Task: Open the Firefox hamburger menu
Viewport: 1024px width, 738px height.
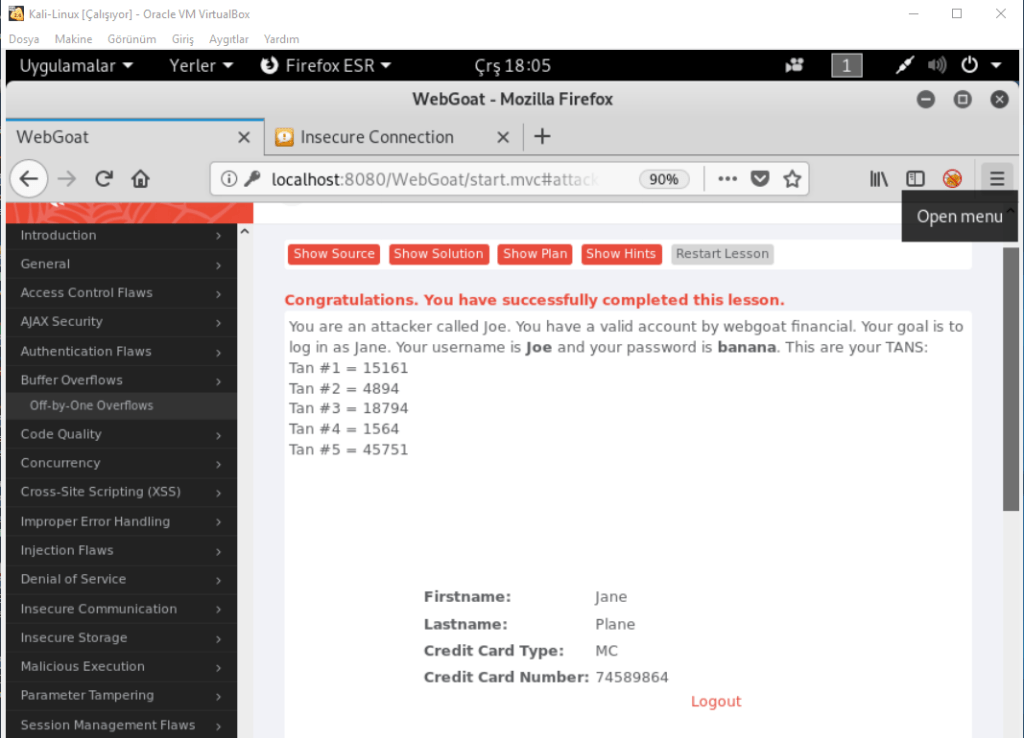Action: 996,179
